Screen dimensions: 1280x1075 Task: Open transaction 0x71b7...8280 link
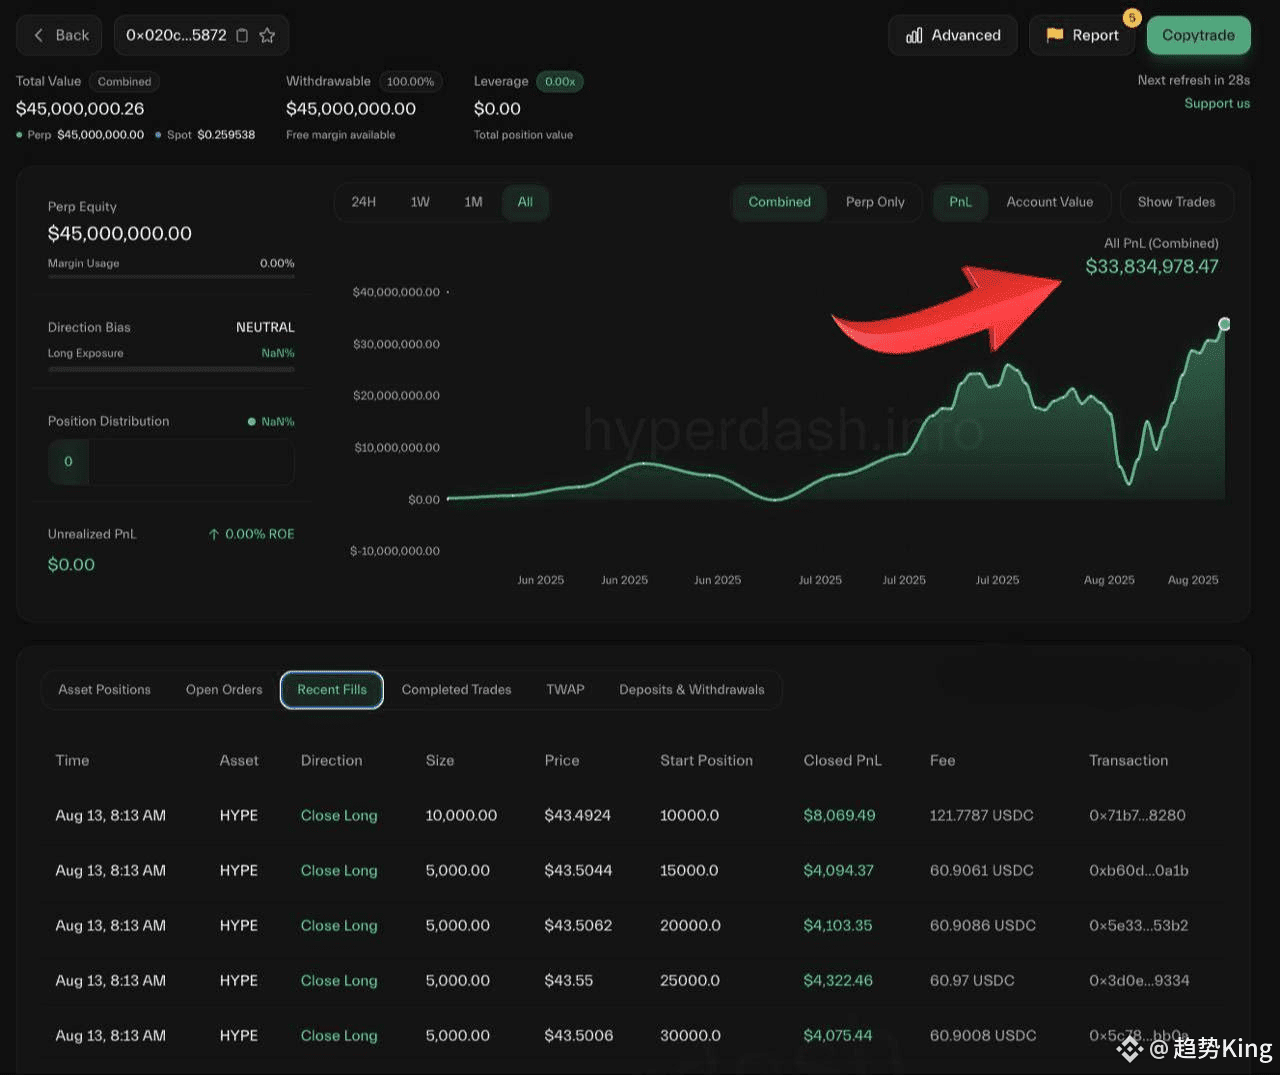(1137, 816)
